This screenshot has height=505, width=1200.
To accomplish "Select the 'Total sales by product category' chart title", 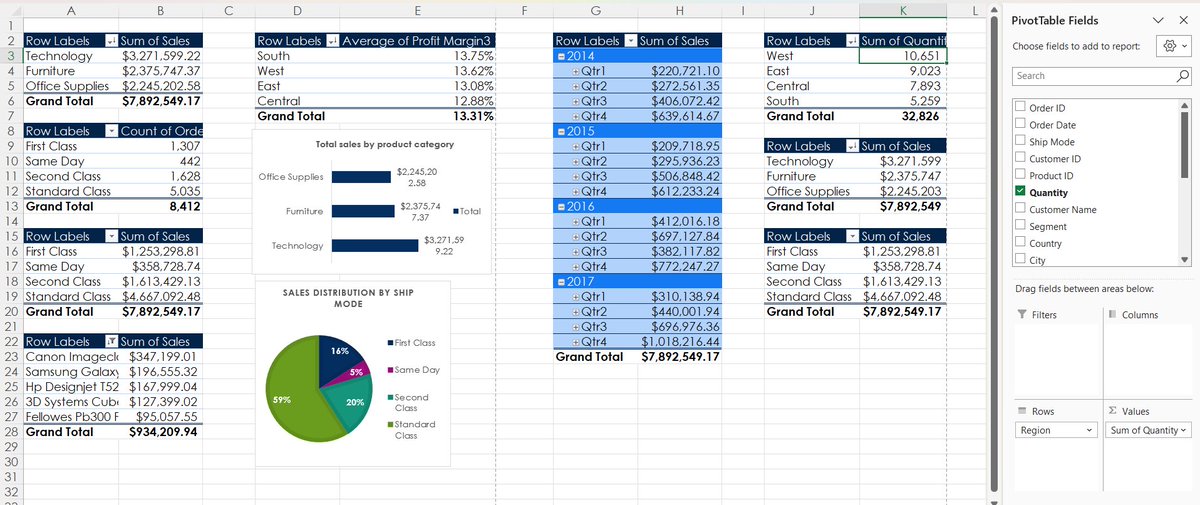I will click(385, 145).
